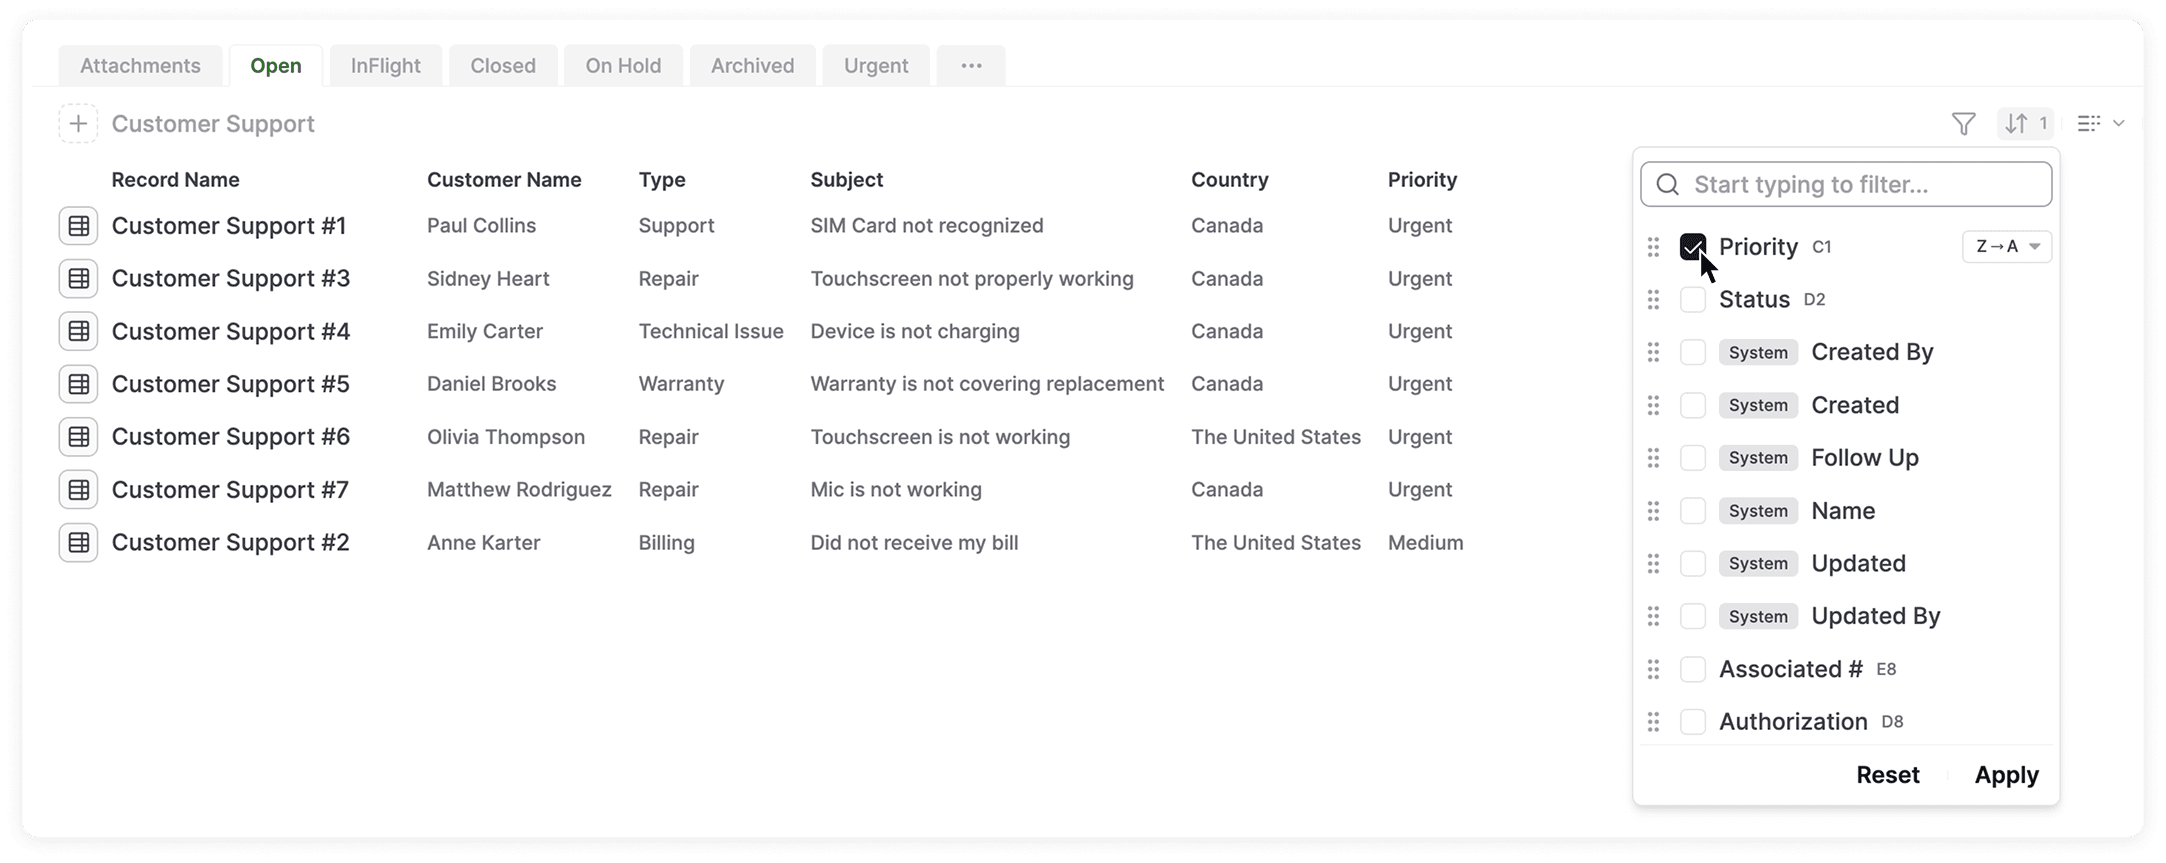Switch to the InFlight tab
This screenshot has height=863, width=2166.
tap(385, 66)
